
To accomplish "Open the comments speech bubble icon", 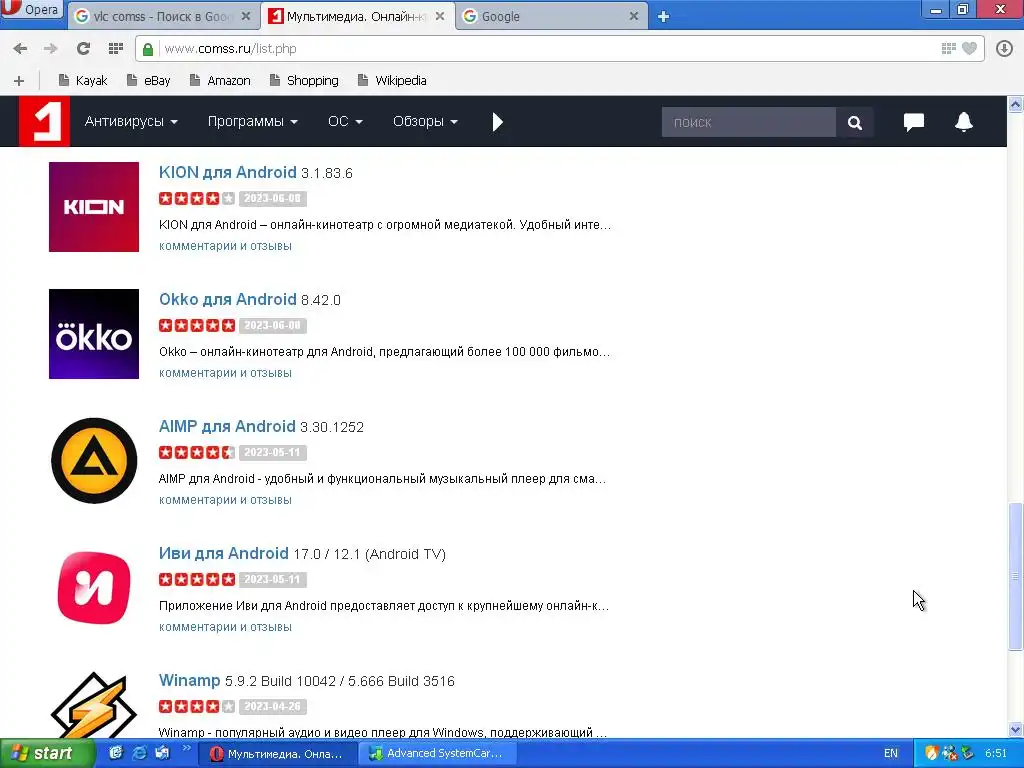I will point(914,122).
